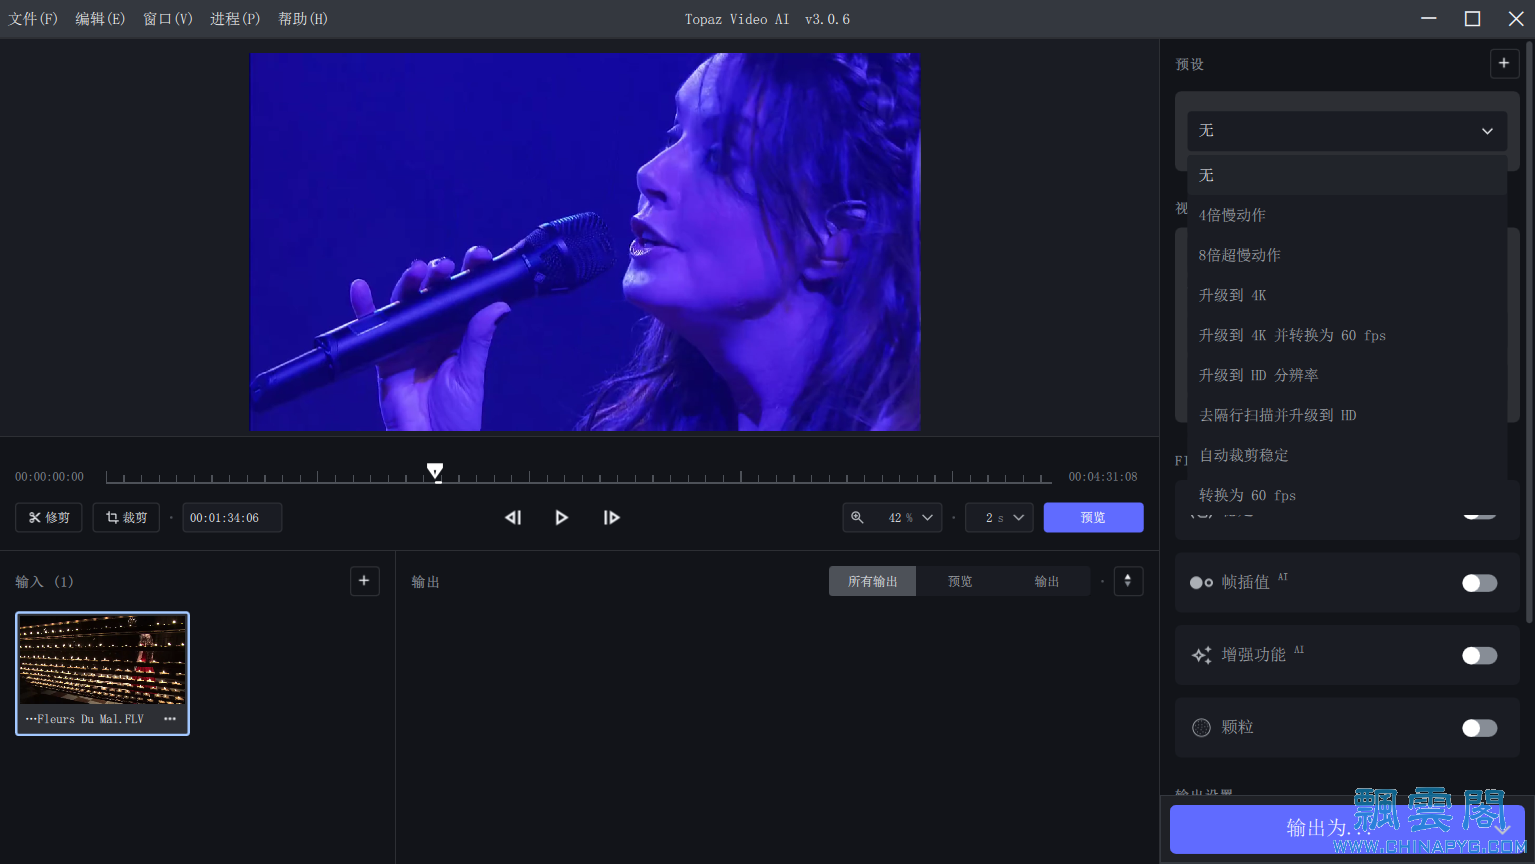Open the 窗口(V) menu
Screen dimensions: 1535x864
tap(168, 19)
